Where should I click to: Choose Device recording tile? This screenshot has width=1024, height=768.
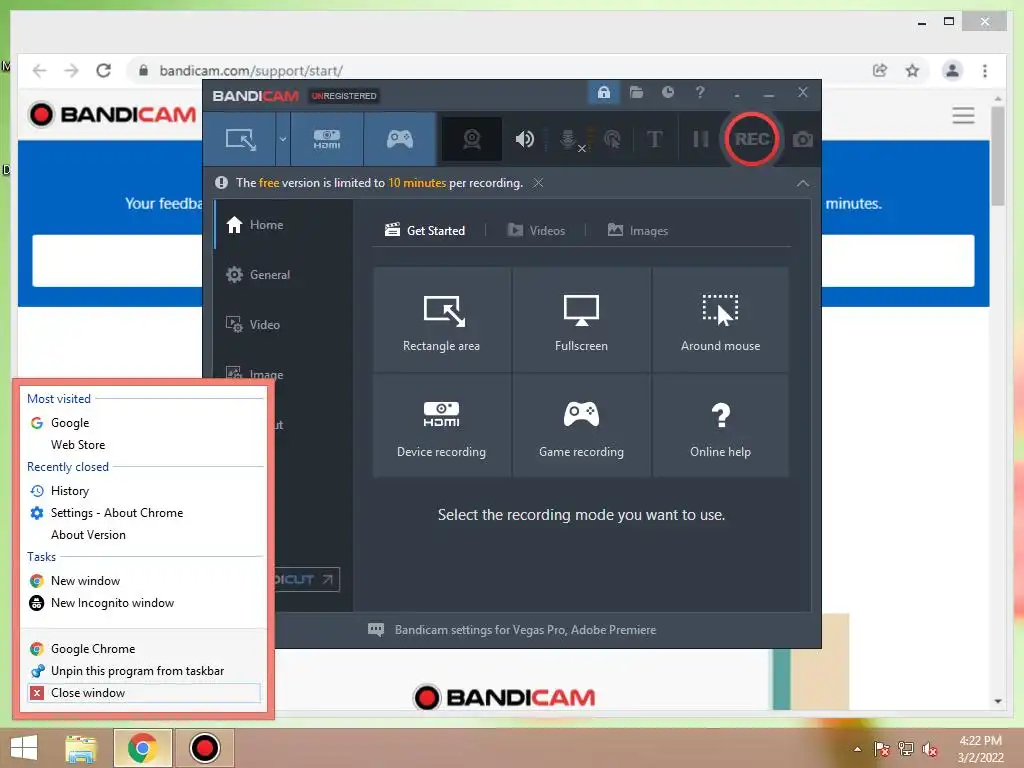[441, 425]
